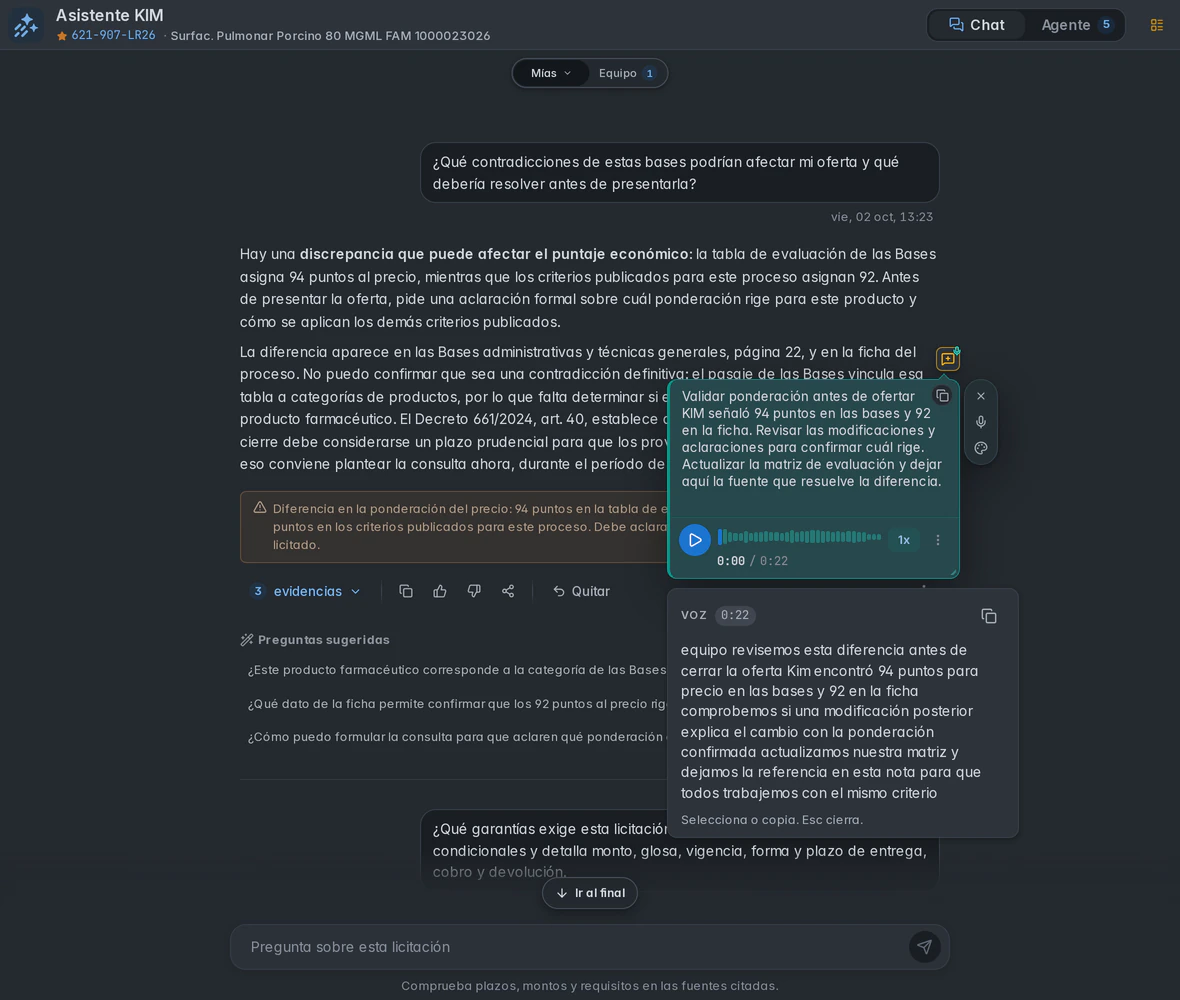Send the question with the paper plane button
1180x1000 pixels.
[924, 947]
